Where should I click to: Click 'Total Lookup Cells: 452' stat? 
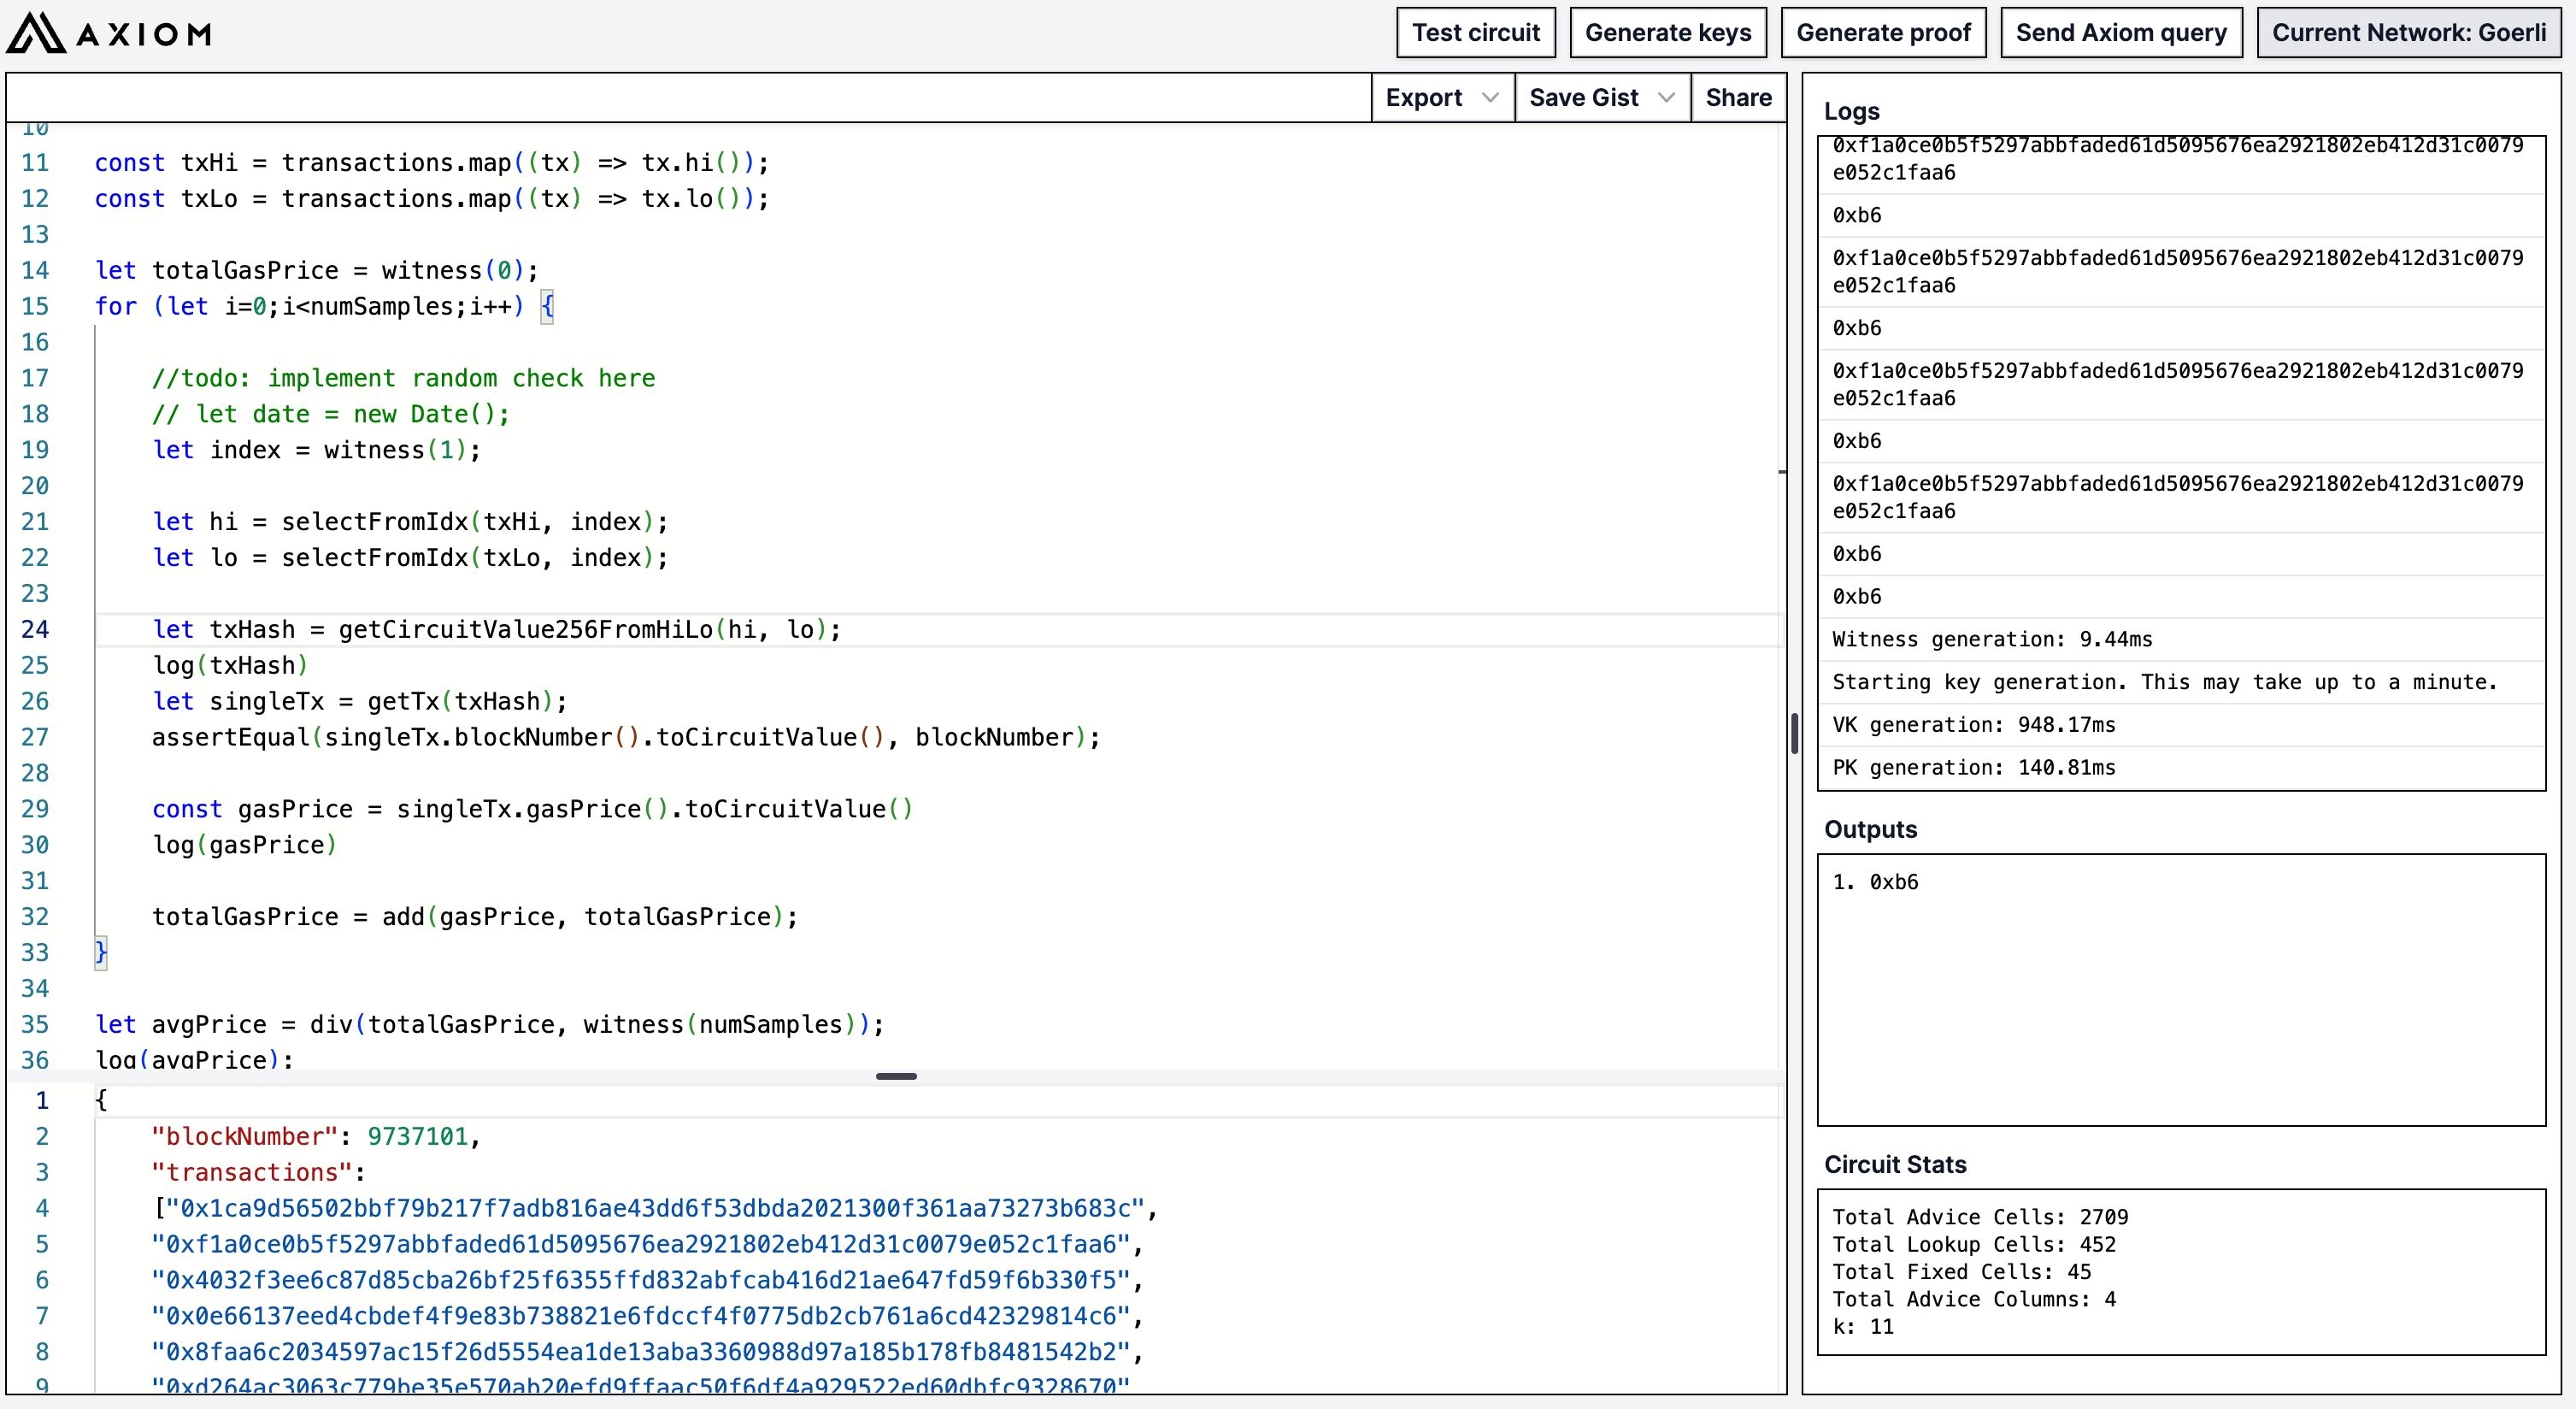tap(1974, 1244)
